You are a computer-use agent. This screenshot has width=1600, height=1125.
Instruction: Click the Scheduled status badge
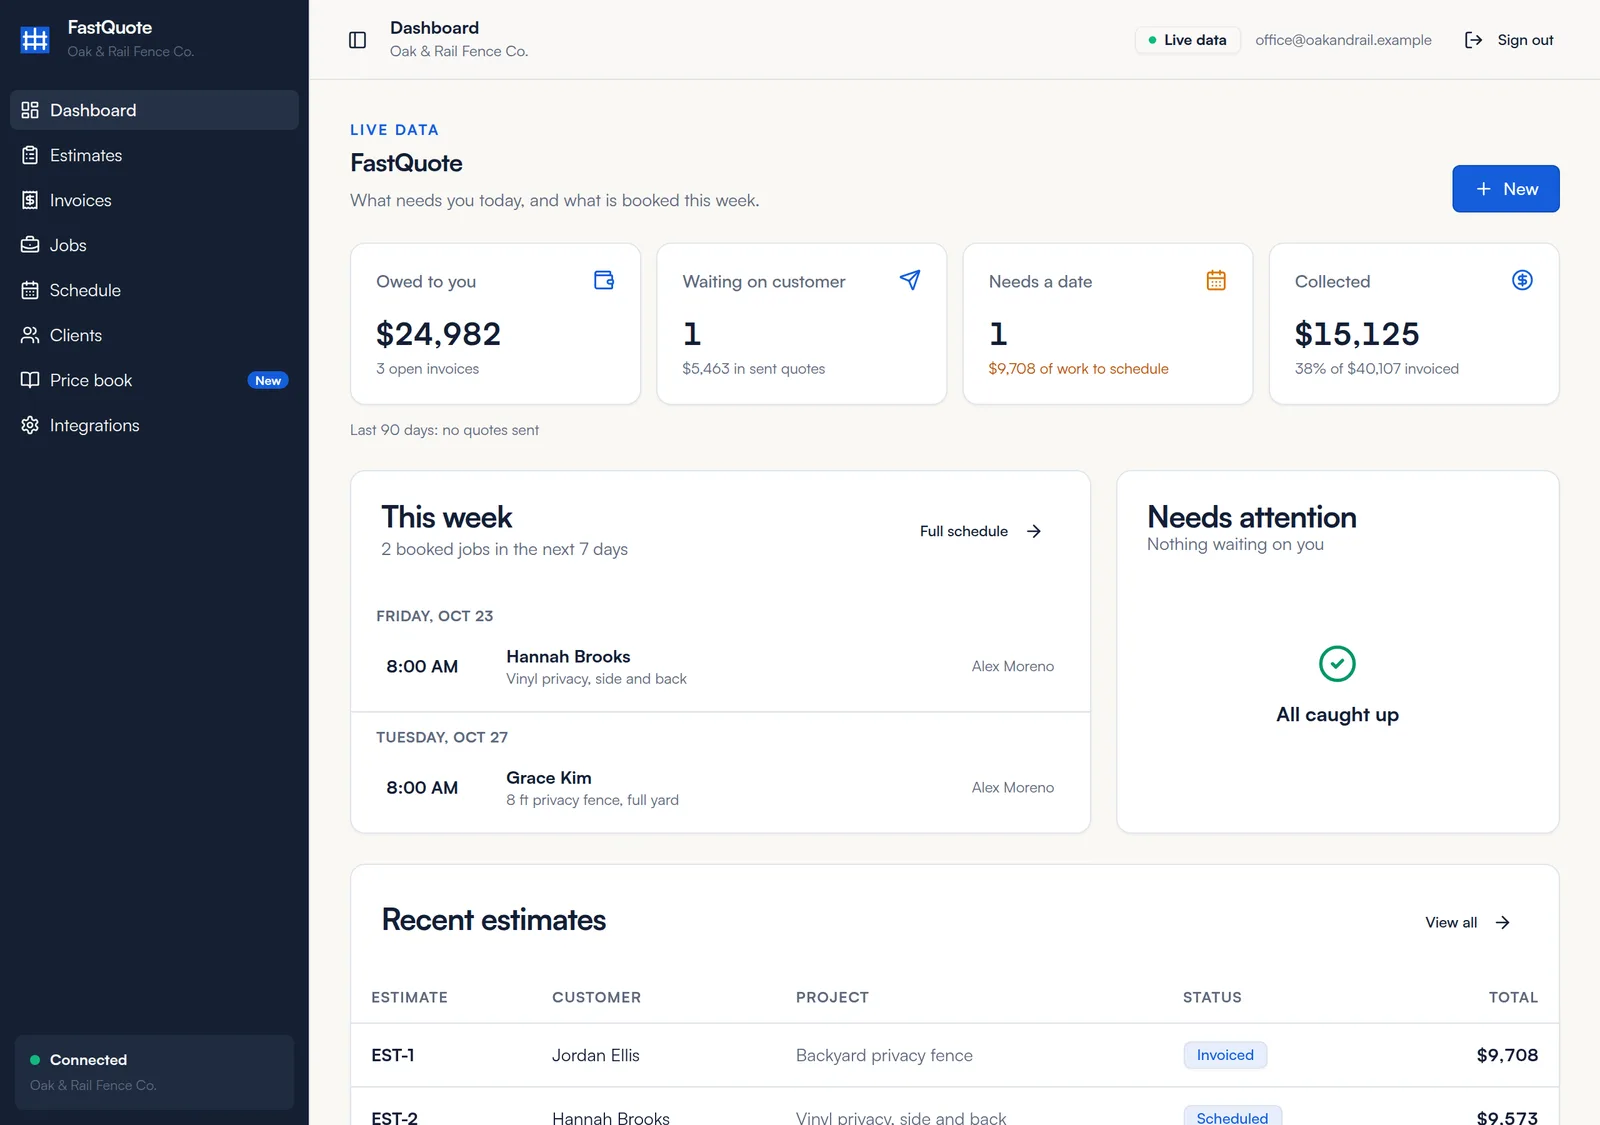tap(1232, 1116)
